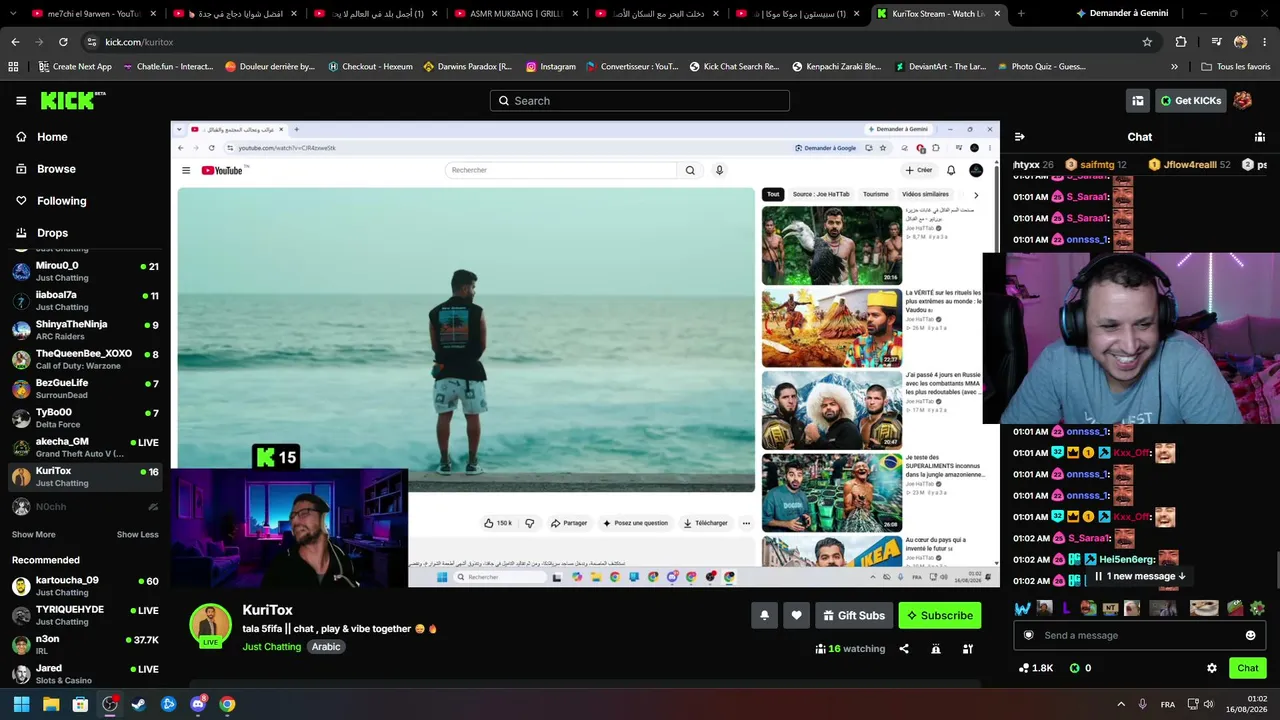
Task: Go to Home in Kick sidebar
Action: click(52, 137)
